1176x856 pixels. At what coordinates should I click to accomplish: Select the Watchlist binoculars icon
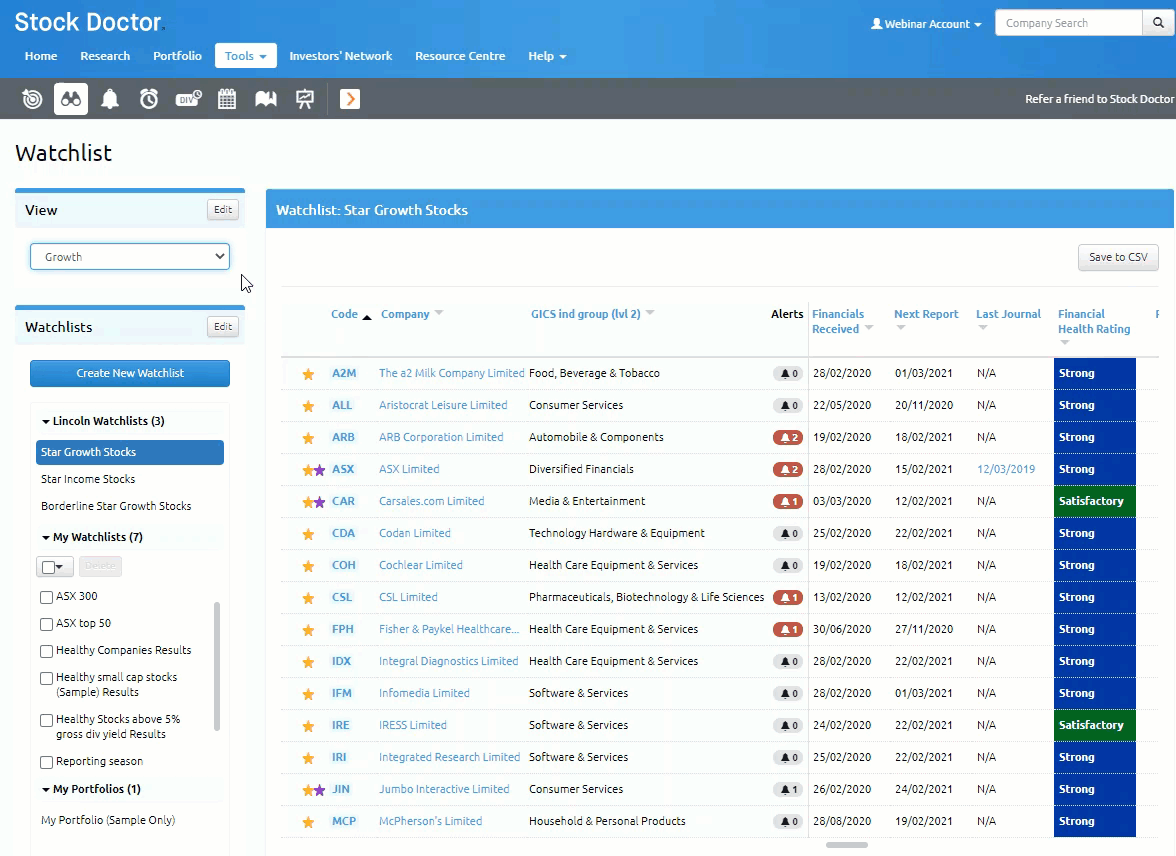(70, 99)
